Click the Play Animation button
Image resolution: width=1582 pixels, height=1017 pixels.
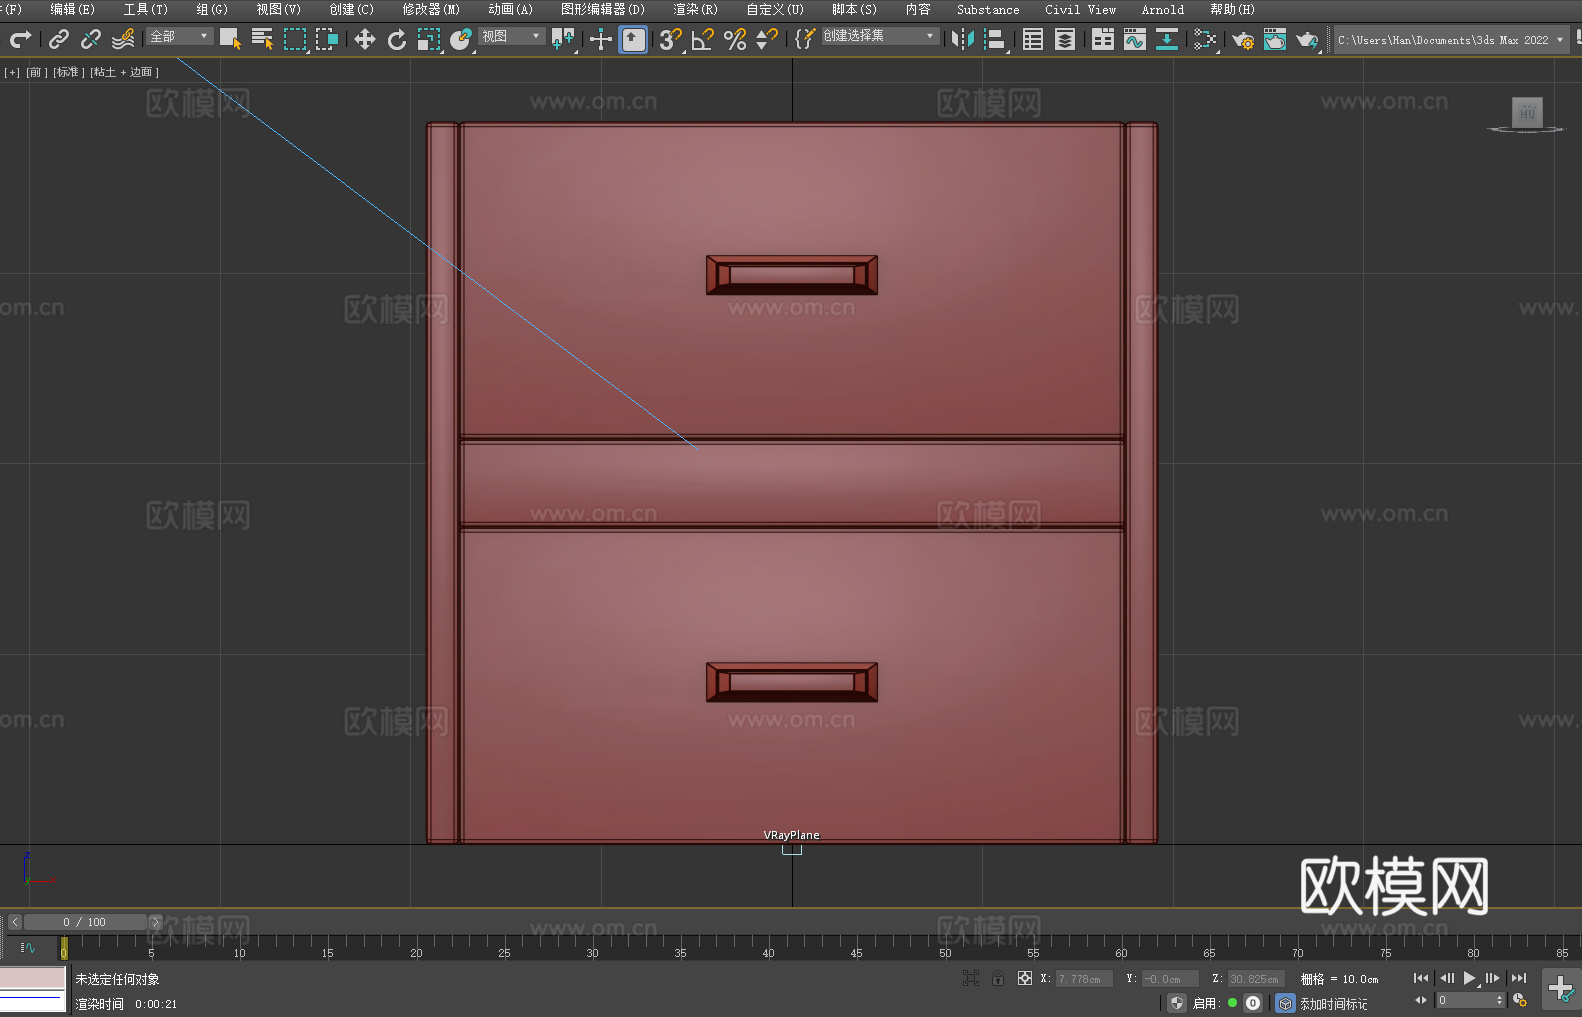(x=1470, y=978)
